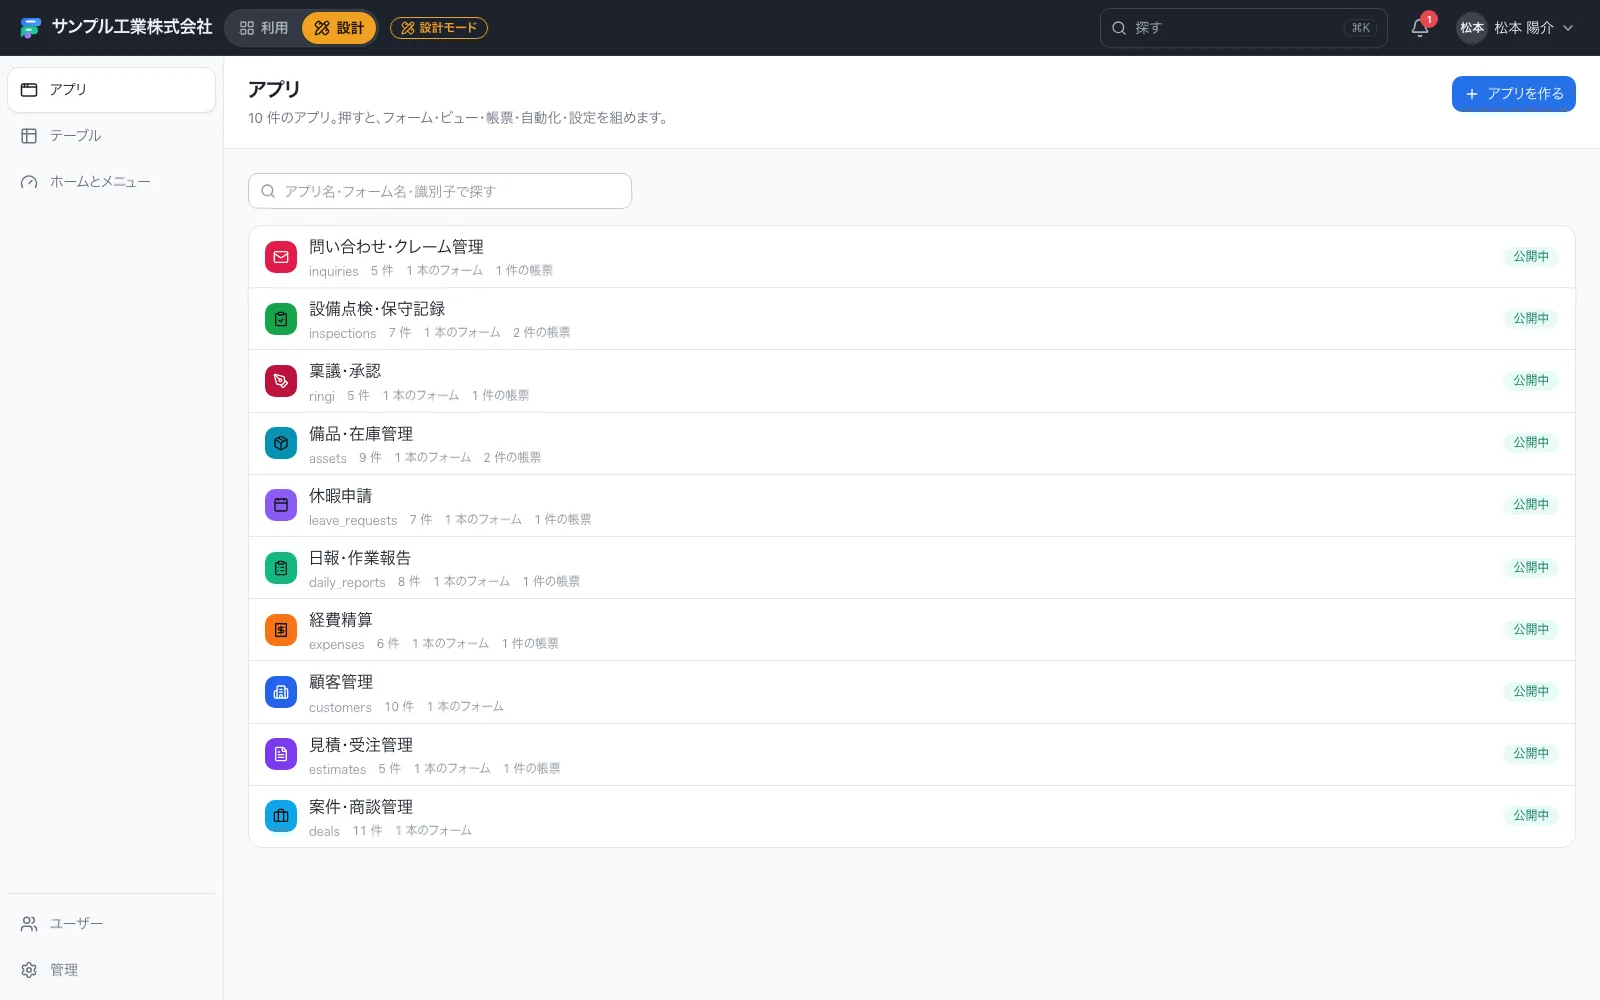Click the 'deals' identifier text
This screenshot has width=1600, height=1000.
point(324,832)
